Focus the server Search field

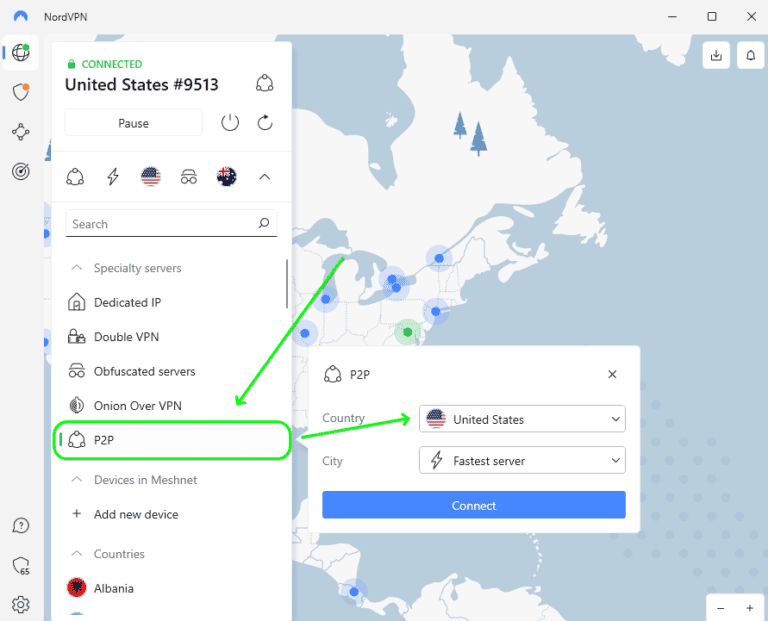pyautogui.click(x=171, y=223)
